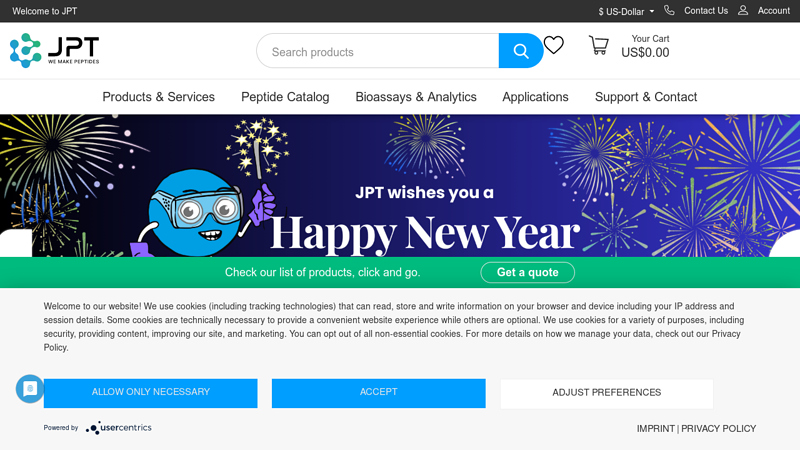
Task: Click the Usercentrics logo
Action: (x=119, y=428)
